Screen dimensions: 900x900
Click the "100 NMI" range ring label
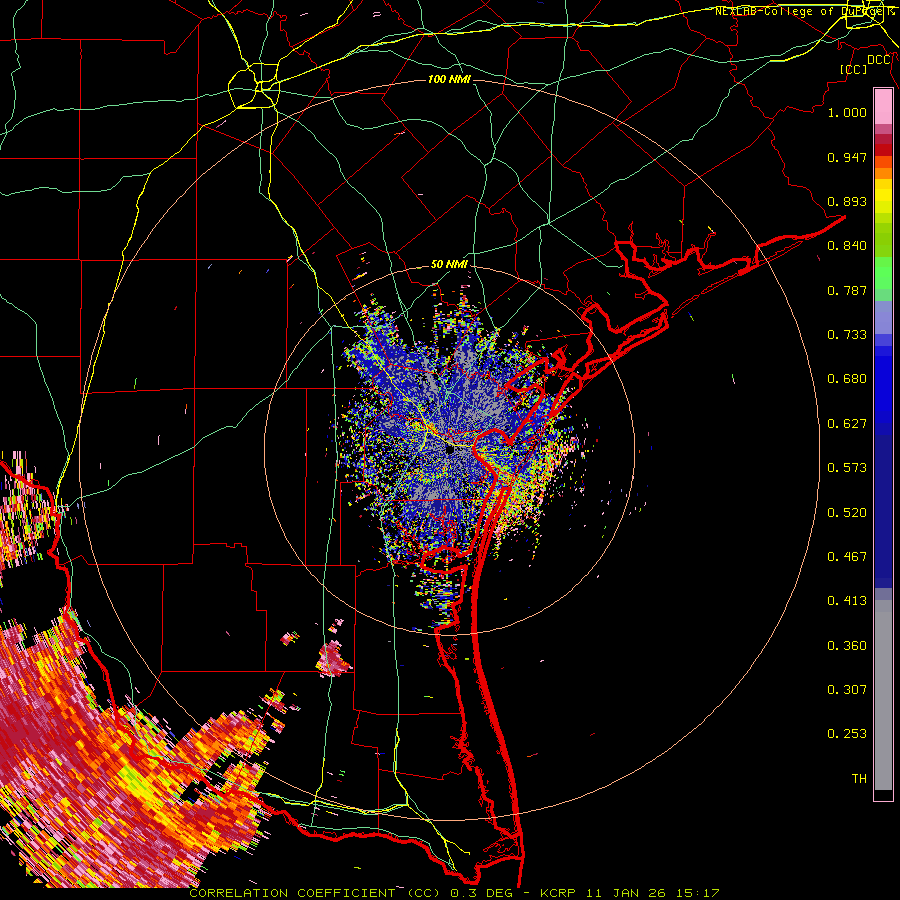(x=449, y=79)
